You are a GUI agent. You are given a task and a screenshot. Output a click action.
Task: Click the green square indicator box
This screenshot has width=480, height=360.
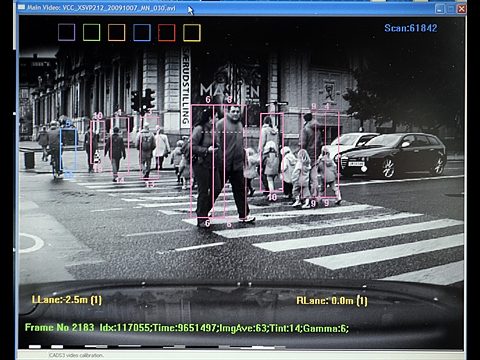(x=91, y=33)
